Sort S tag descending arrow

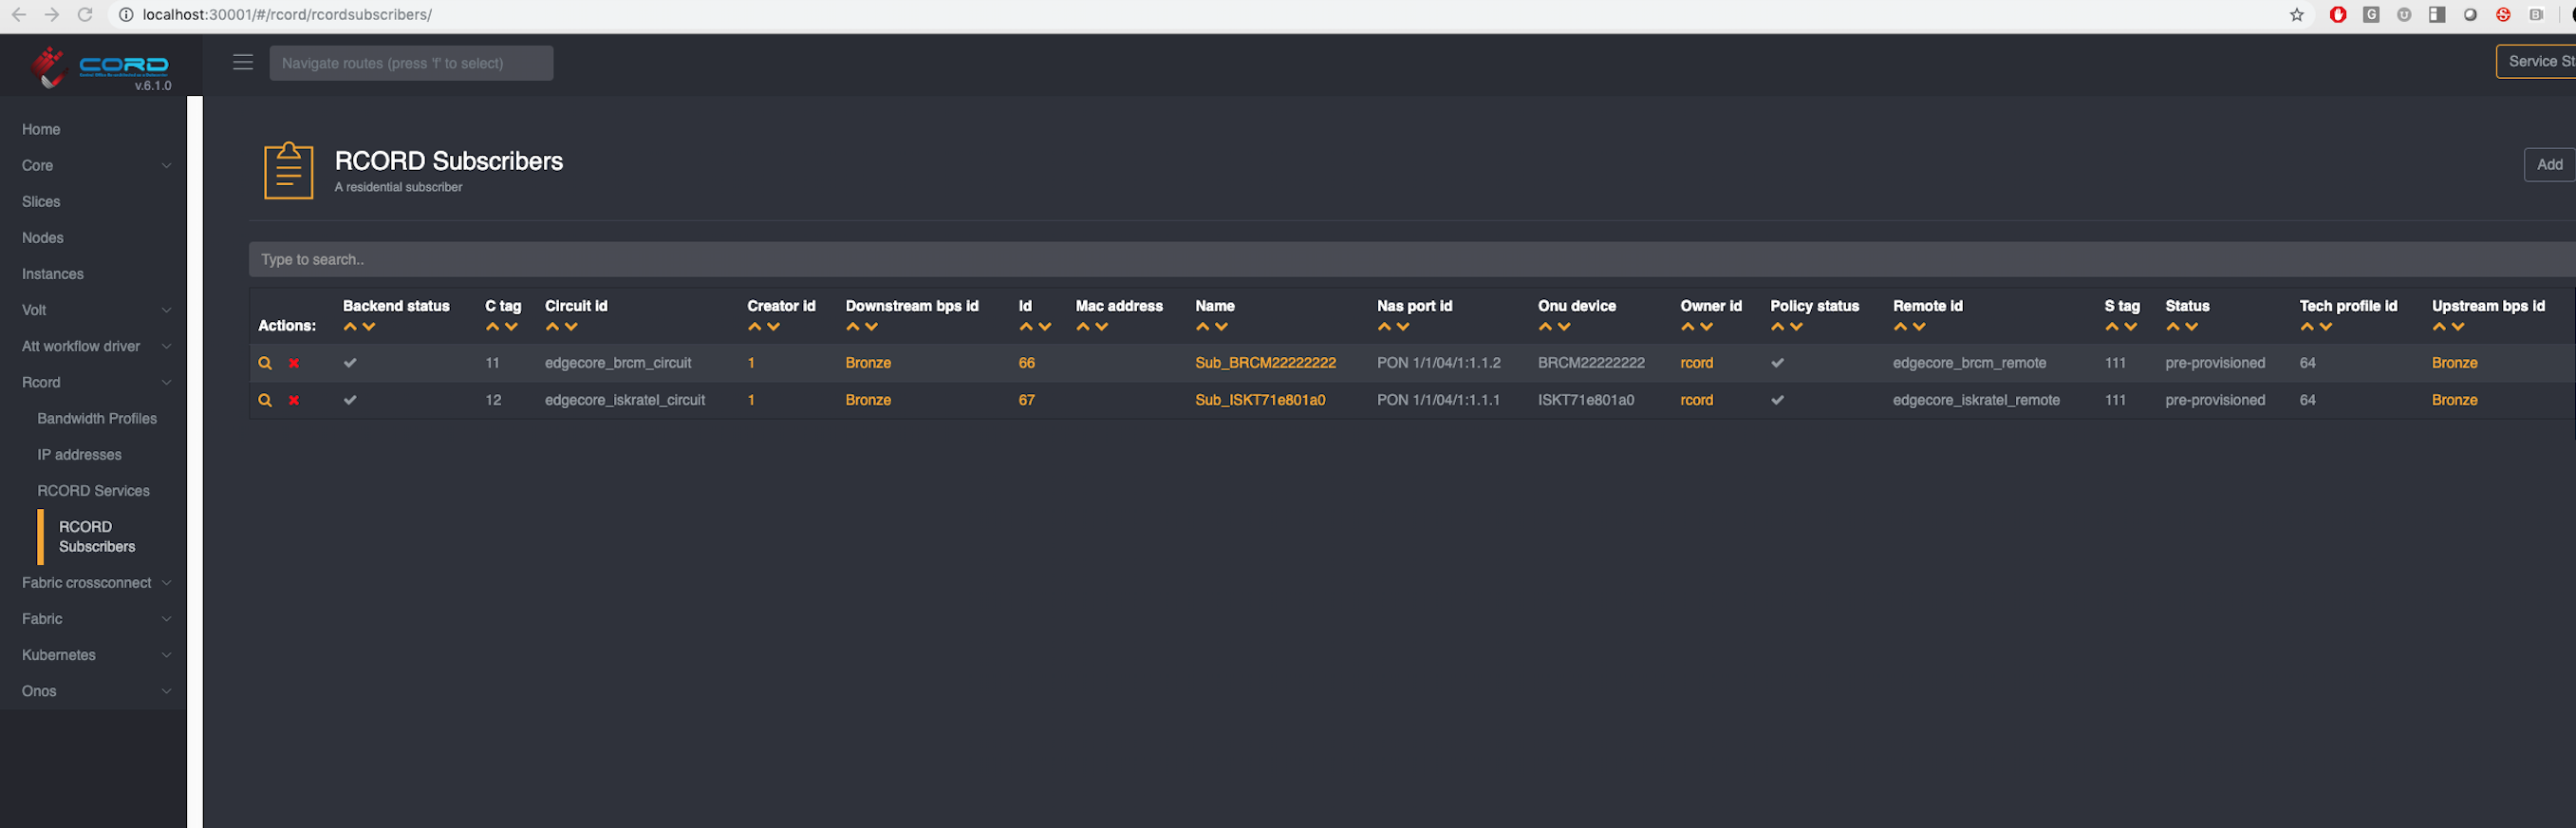2131,327
